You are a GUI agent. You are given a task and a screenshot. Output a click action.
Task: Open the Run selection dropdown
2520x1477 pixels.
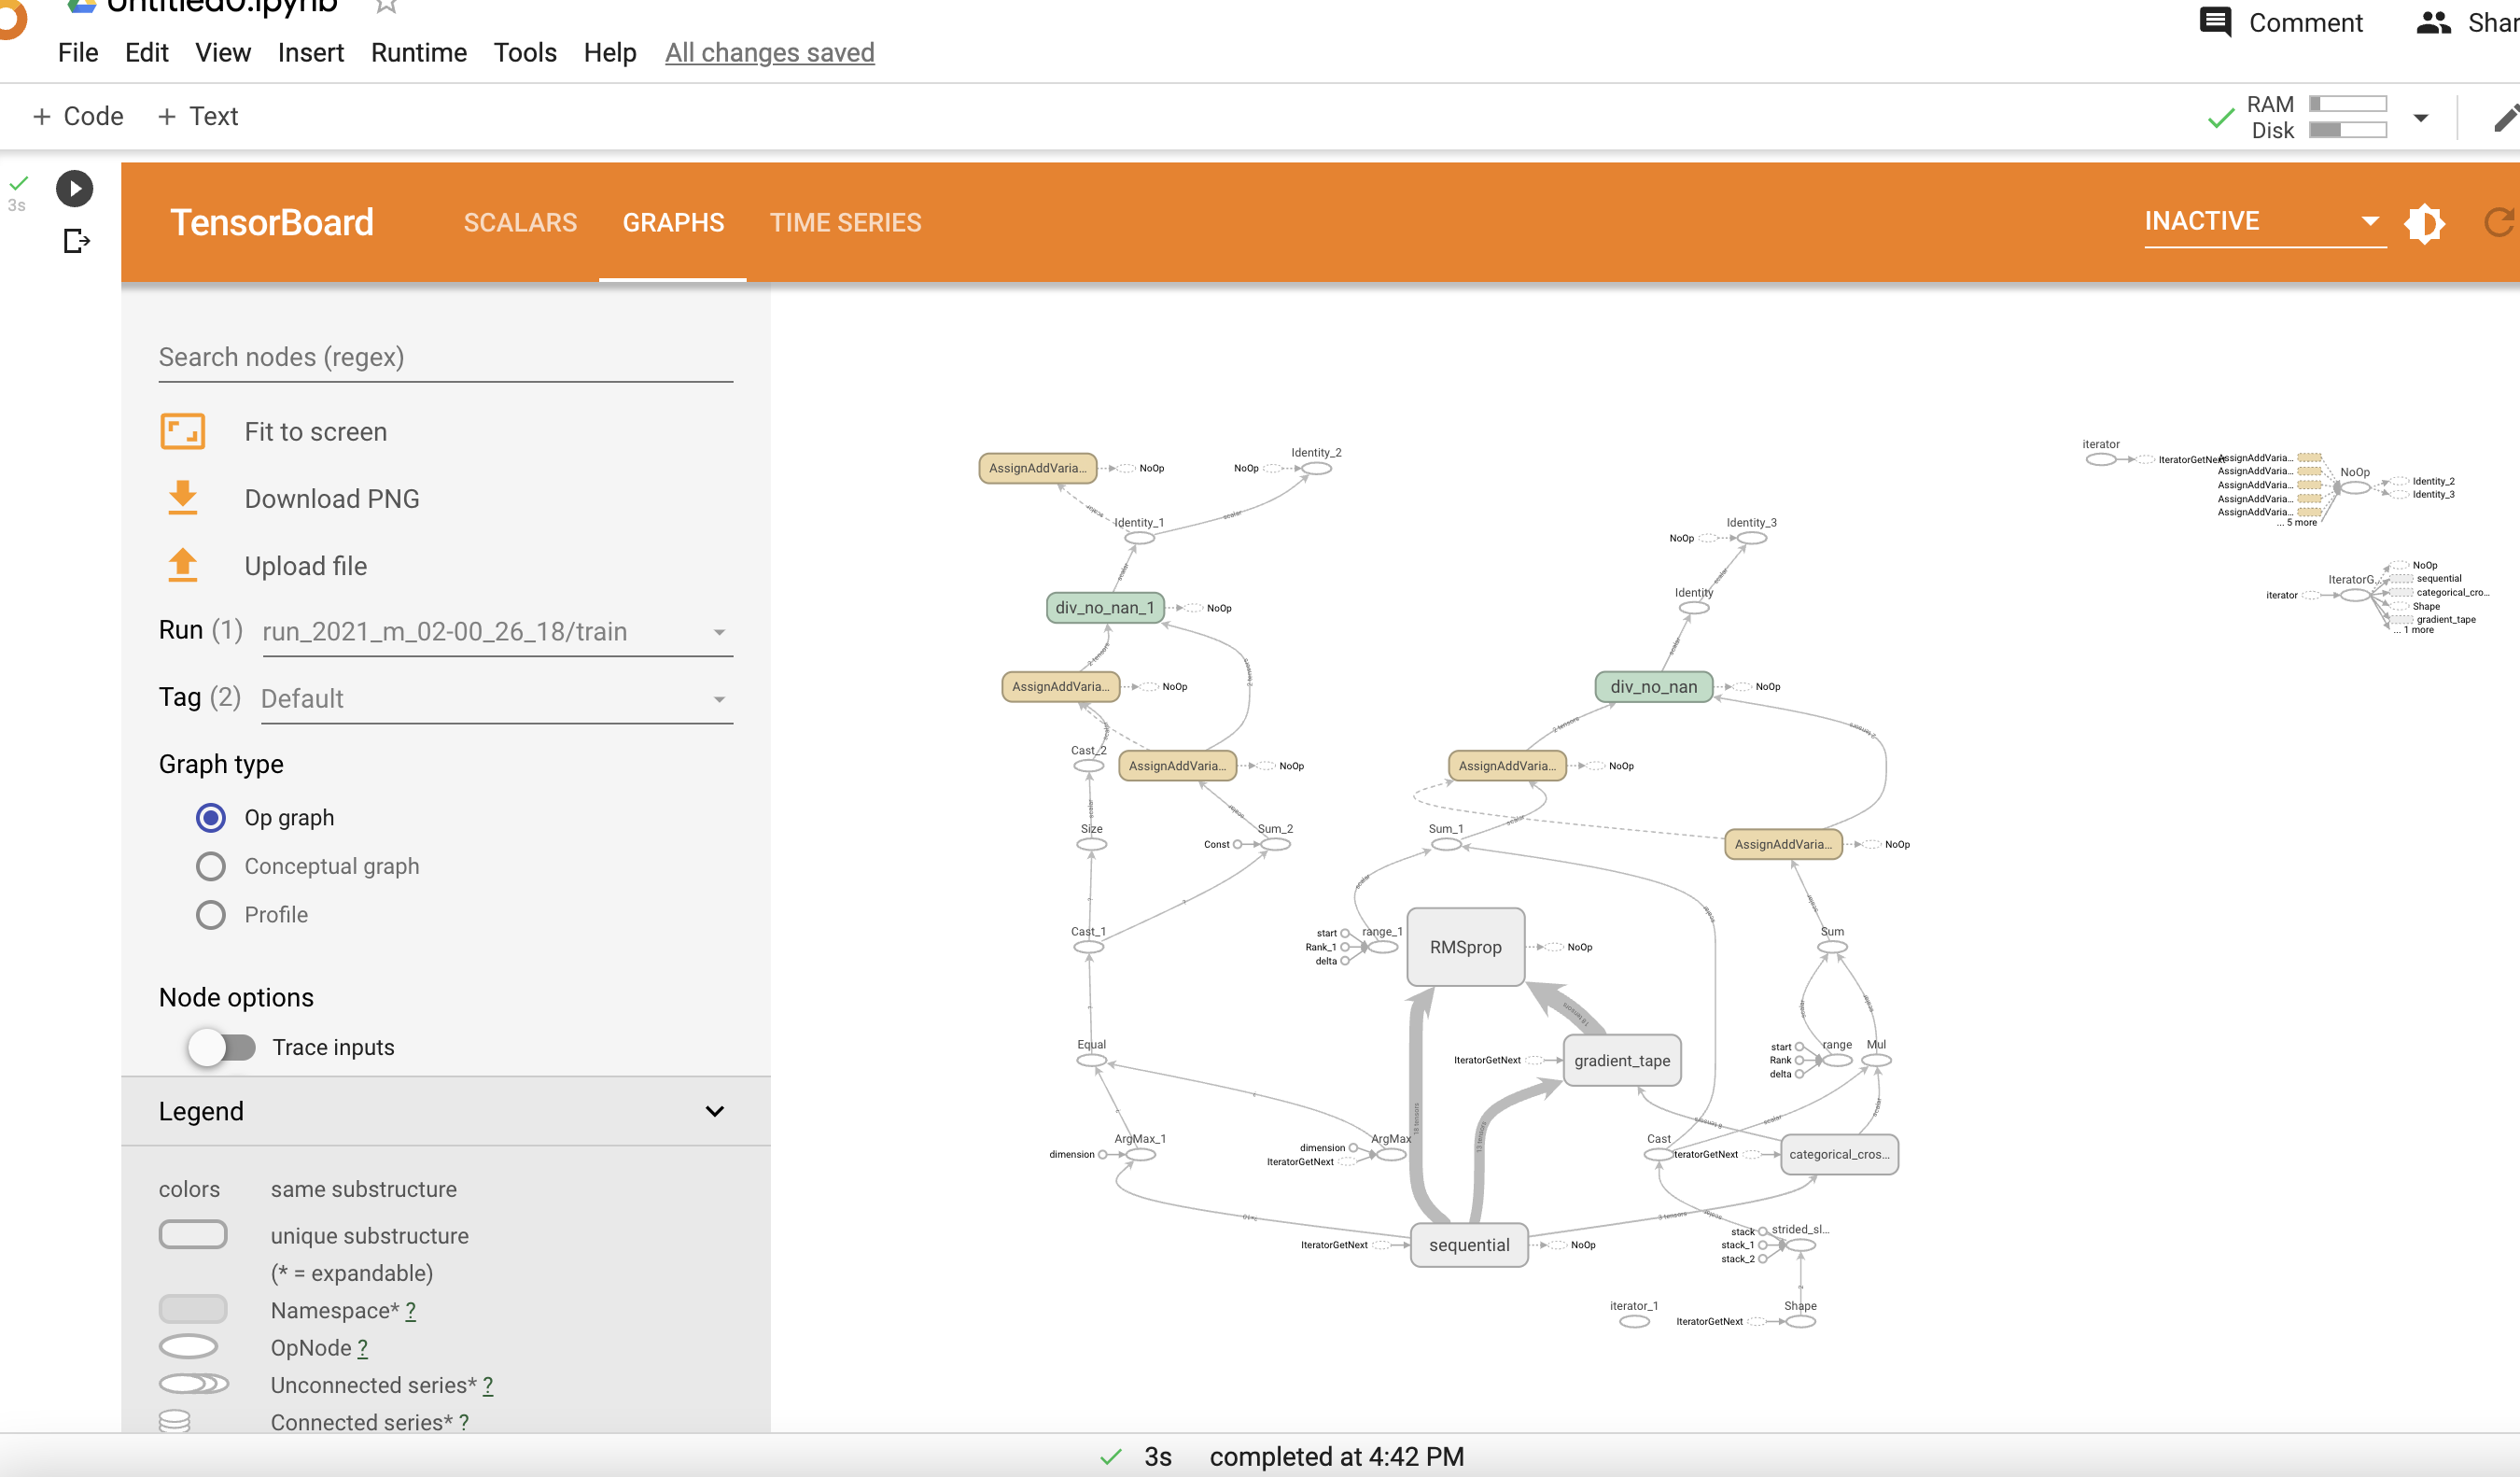[x=497, y=632]
